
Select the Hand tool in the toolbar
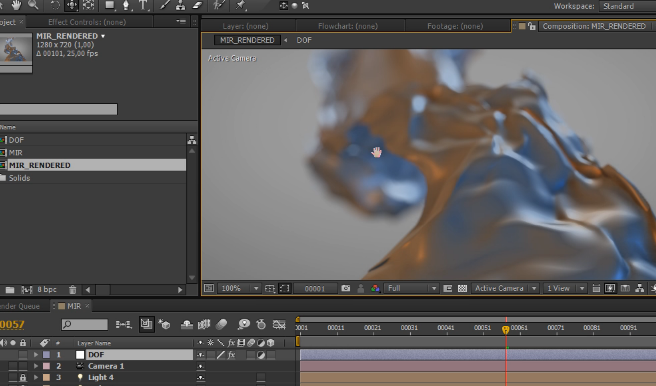(x=16, y=5)
